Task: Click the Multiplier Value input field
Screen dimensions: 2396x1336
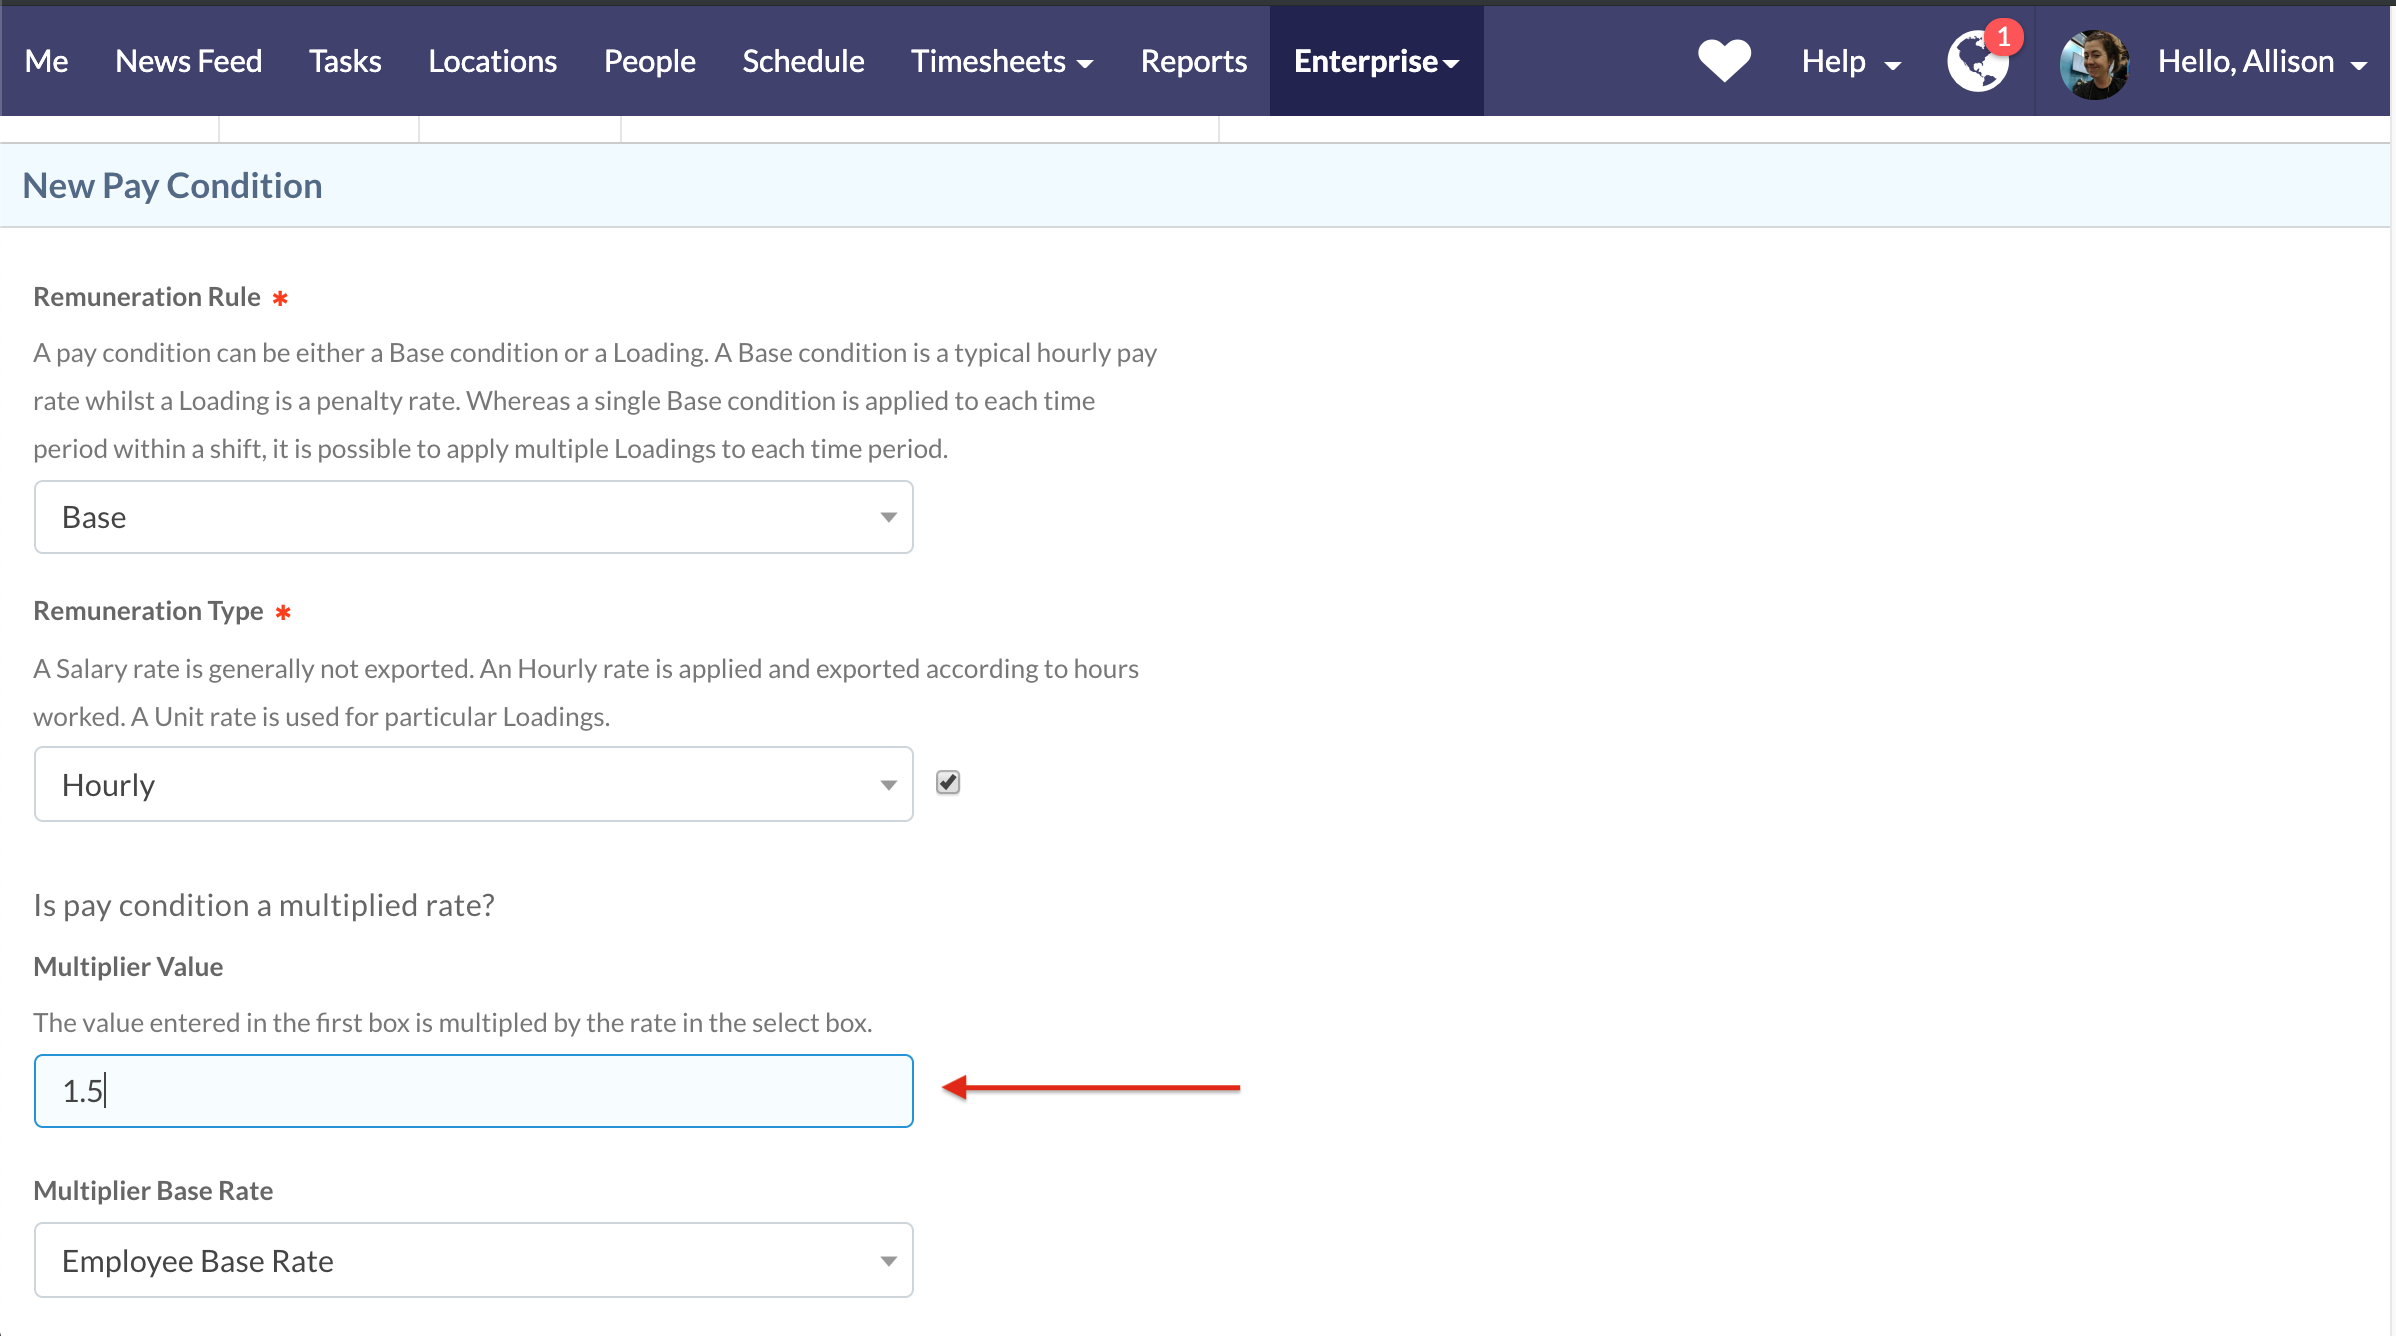Action: [473, 1090]
